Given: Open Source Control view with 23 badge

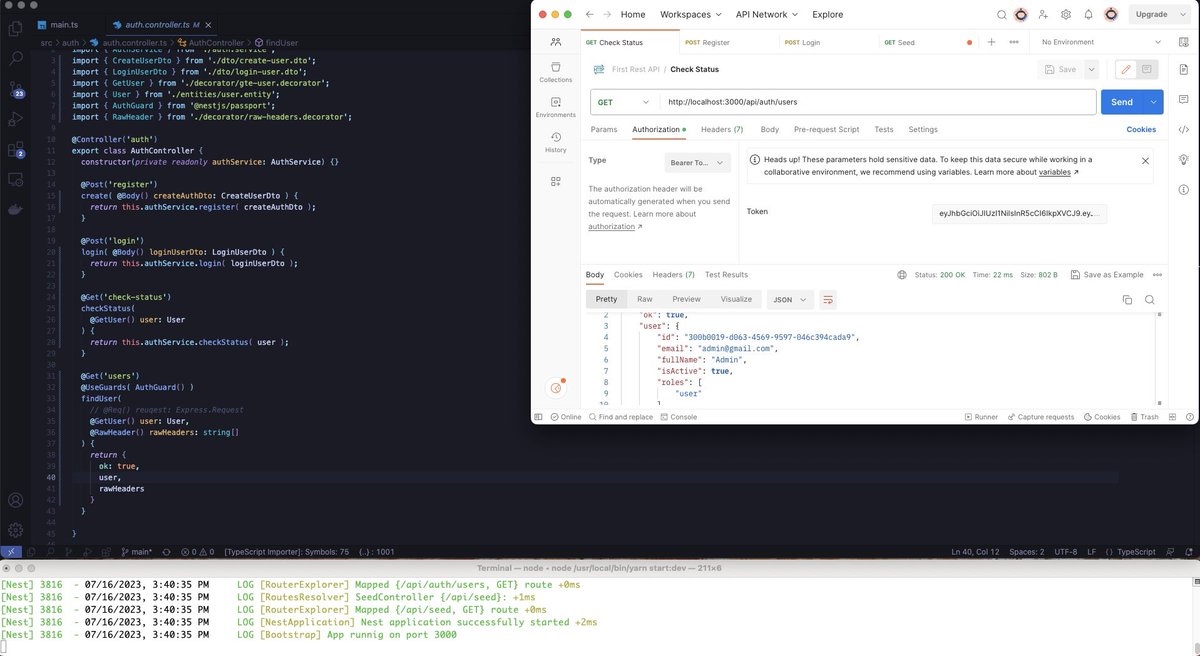Looking at the screenshot, I should tap(16, 90).
